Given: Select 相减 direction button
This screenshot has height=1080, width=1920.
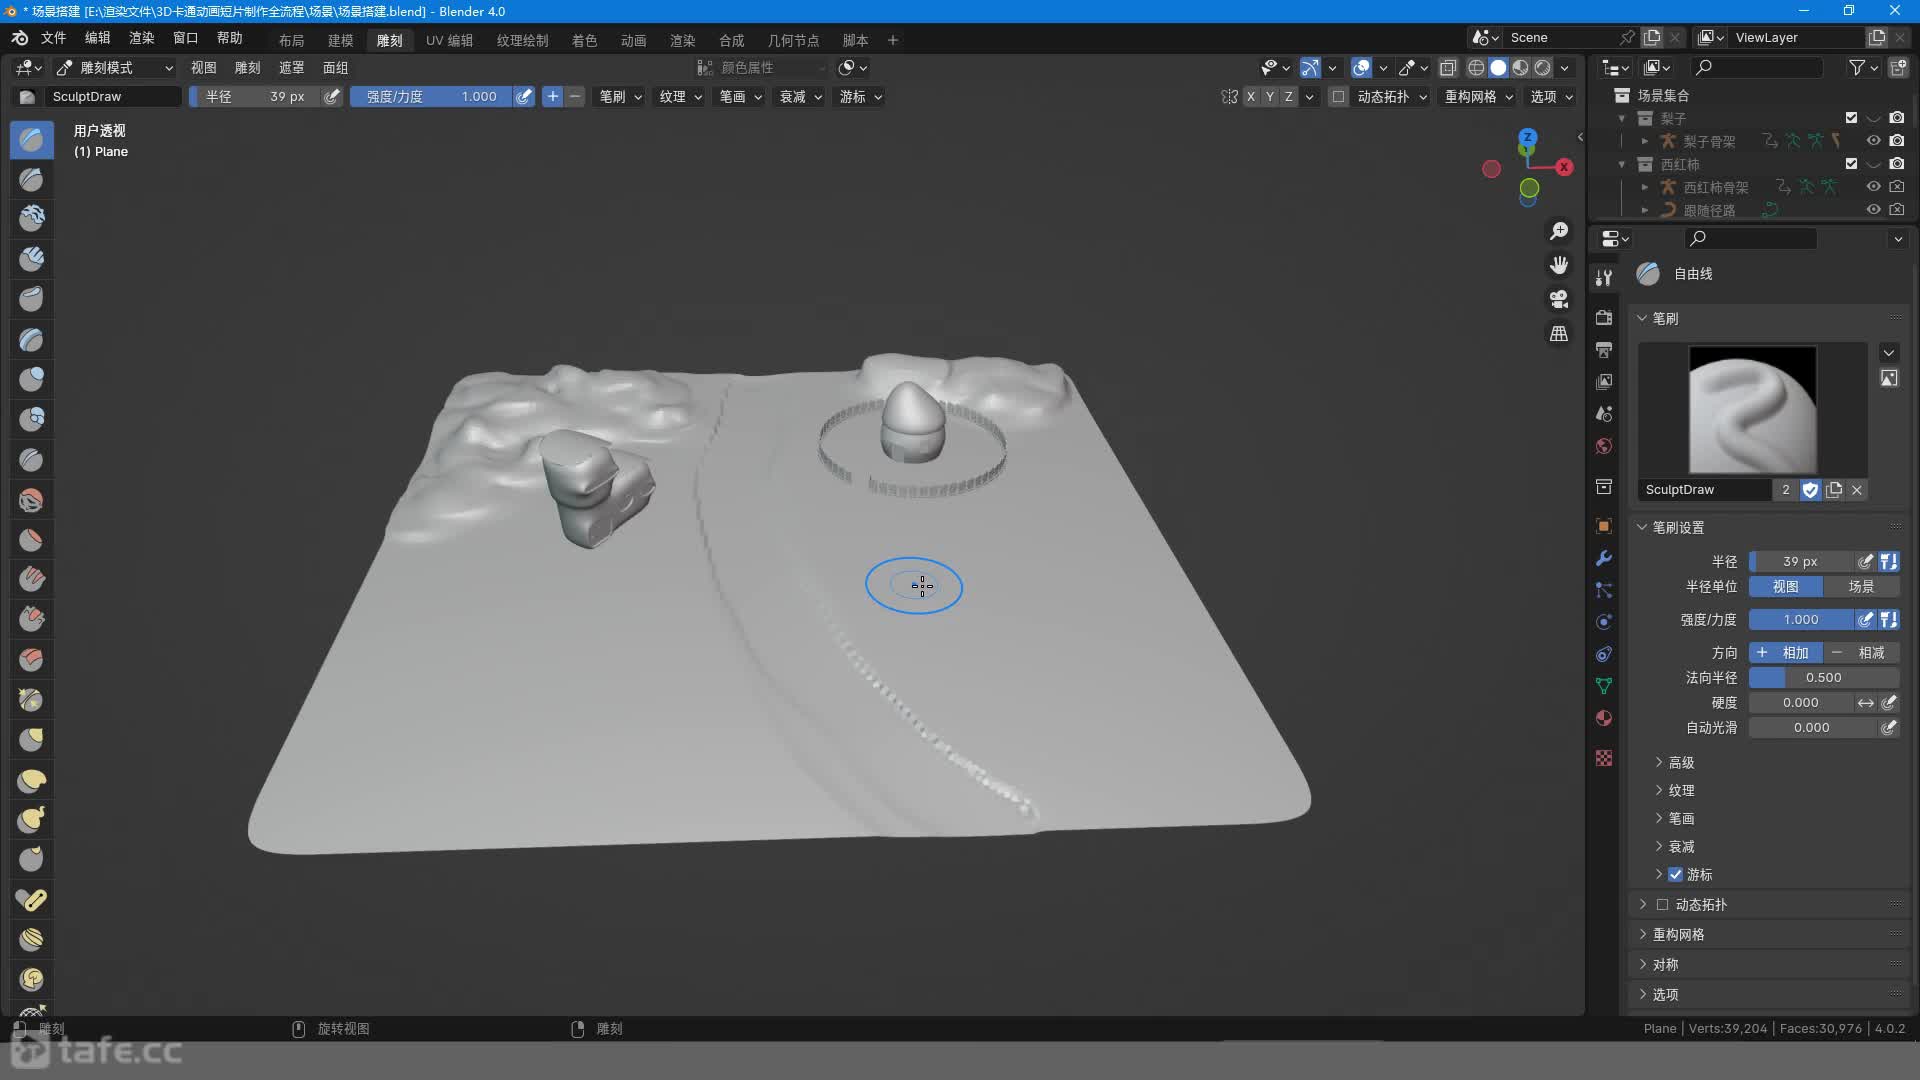Looking at the screenshot, I should point(1861,652).
